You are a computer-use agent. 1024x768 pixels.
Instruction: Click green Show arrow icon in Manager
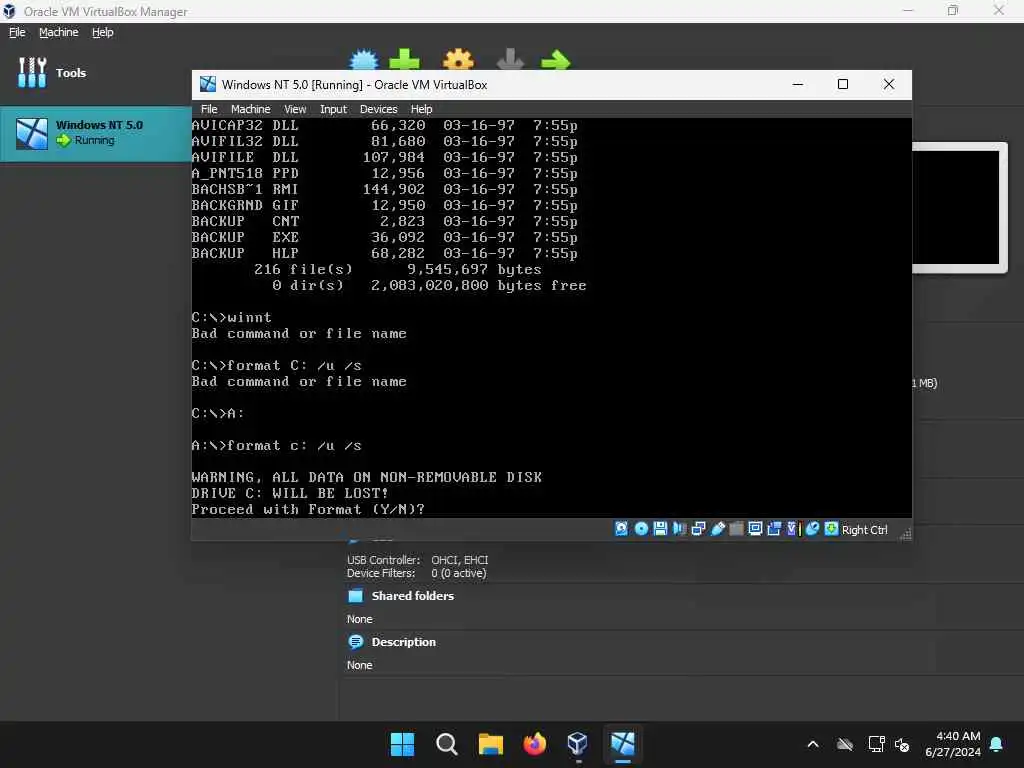[x=556, y=59]
